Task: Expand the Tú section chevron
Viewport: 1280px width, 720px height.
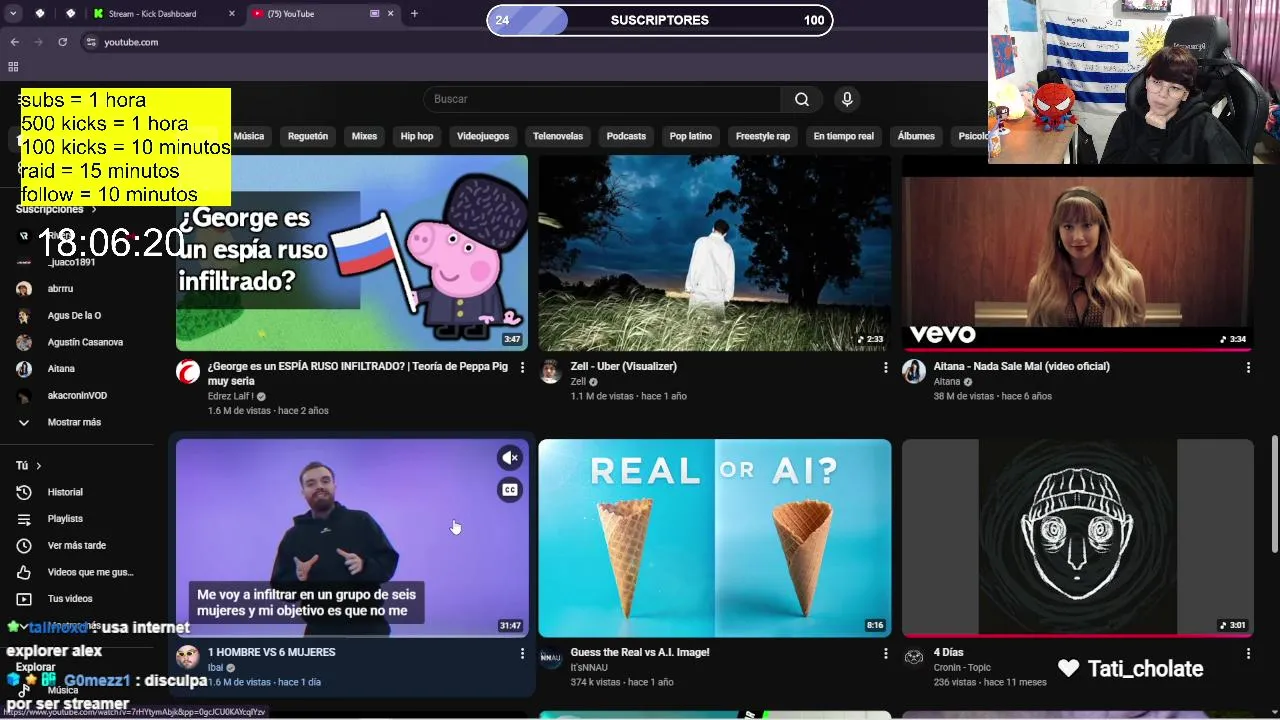Action: coord(39,466)
